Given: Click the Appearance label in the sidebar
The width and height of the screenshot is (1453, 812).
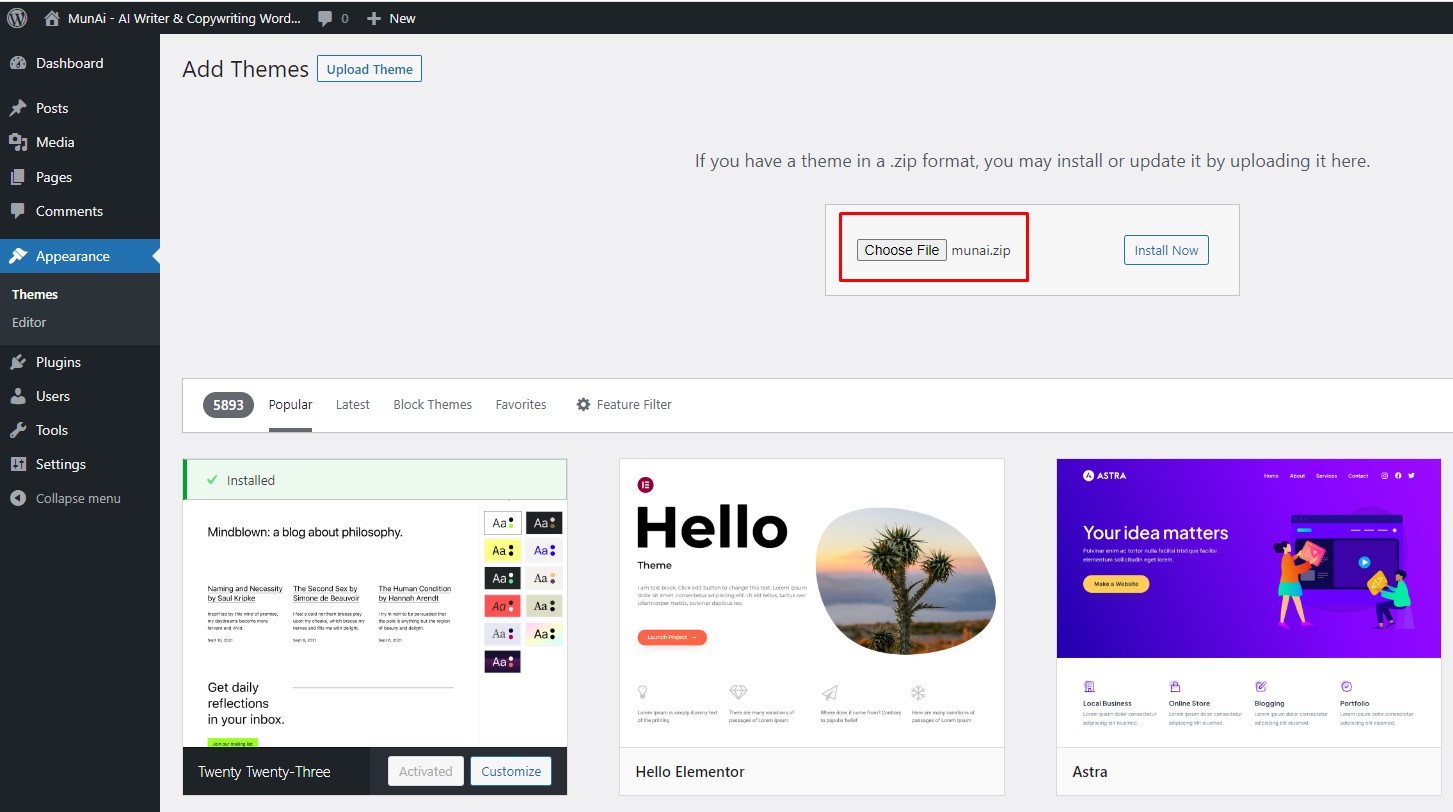Looking at the screenshot, I should (x=73, y=256).
